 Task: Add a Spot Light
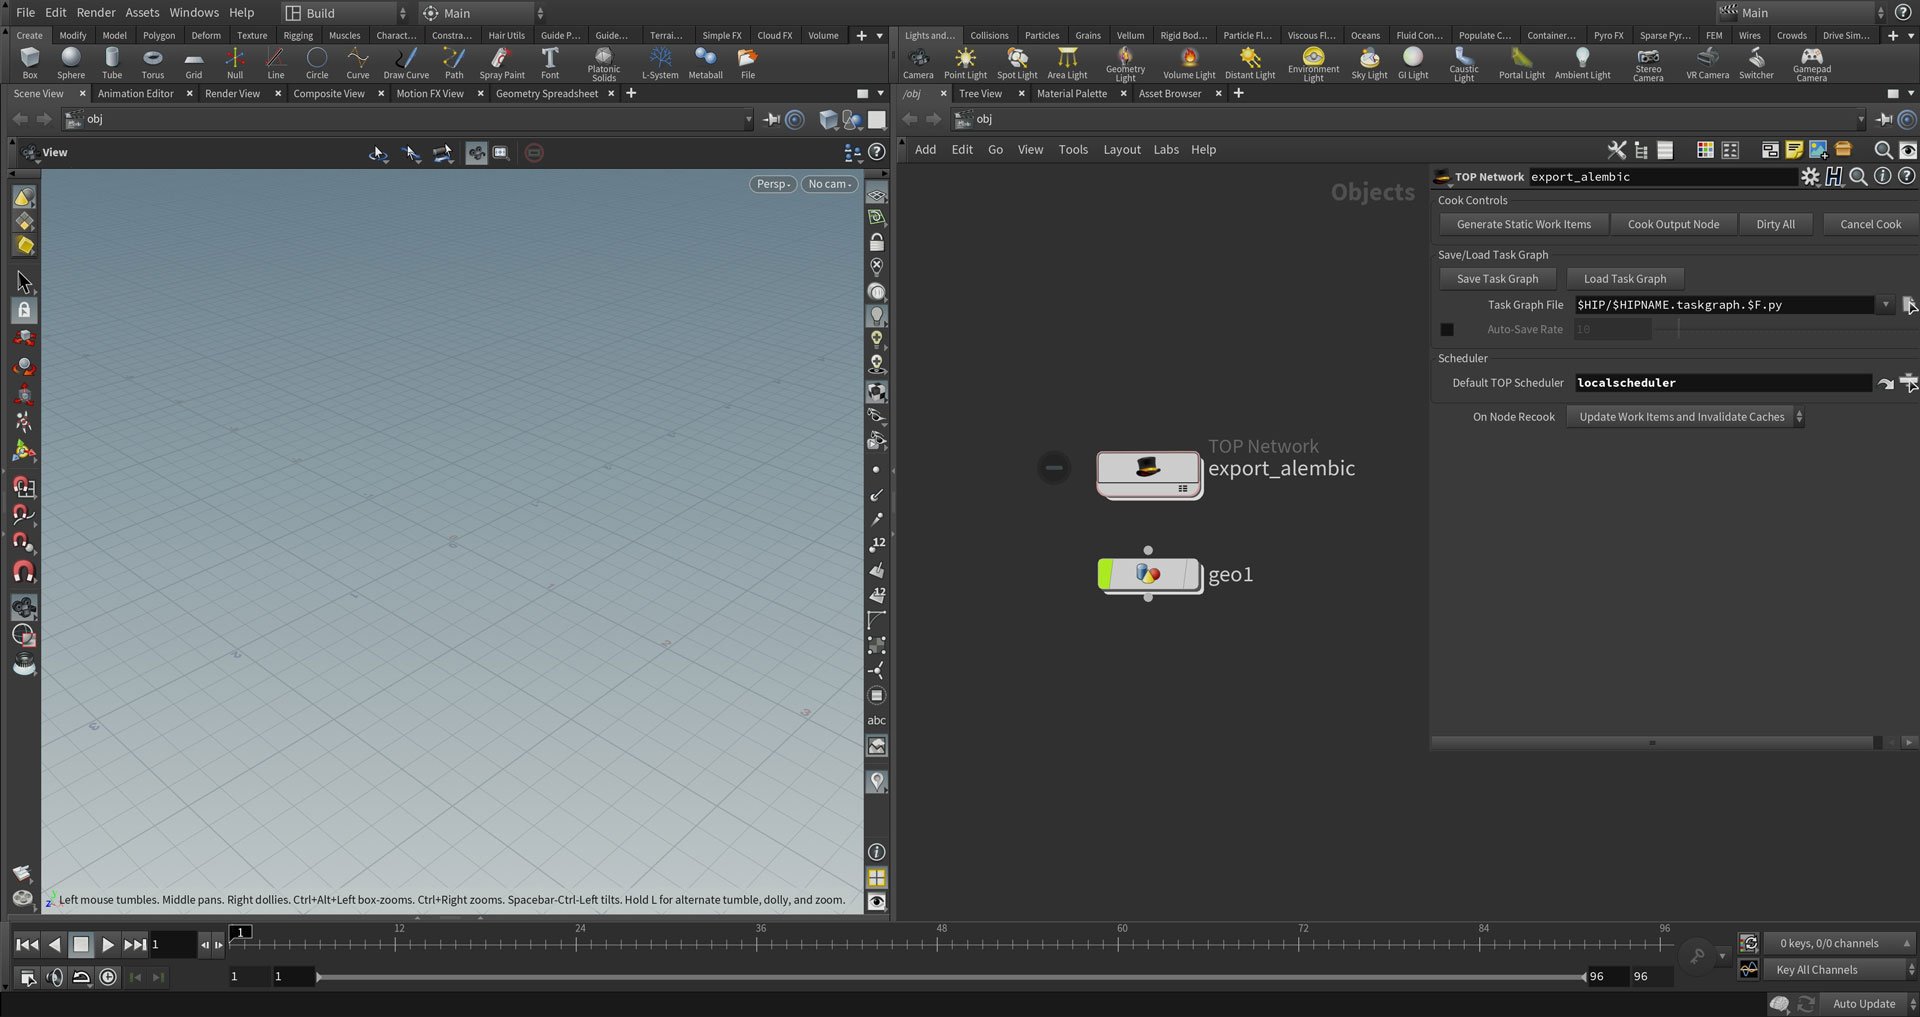tap(1017, 63)
